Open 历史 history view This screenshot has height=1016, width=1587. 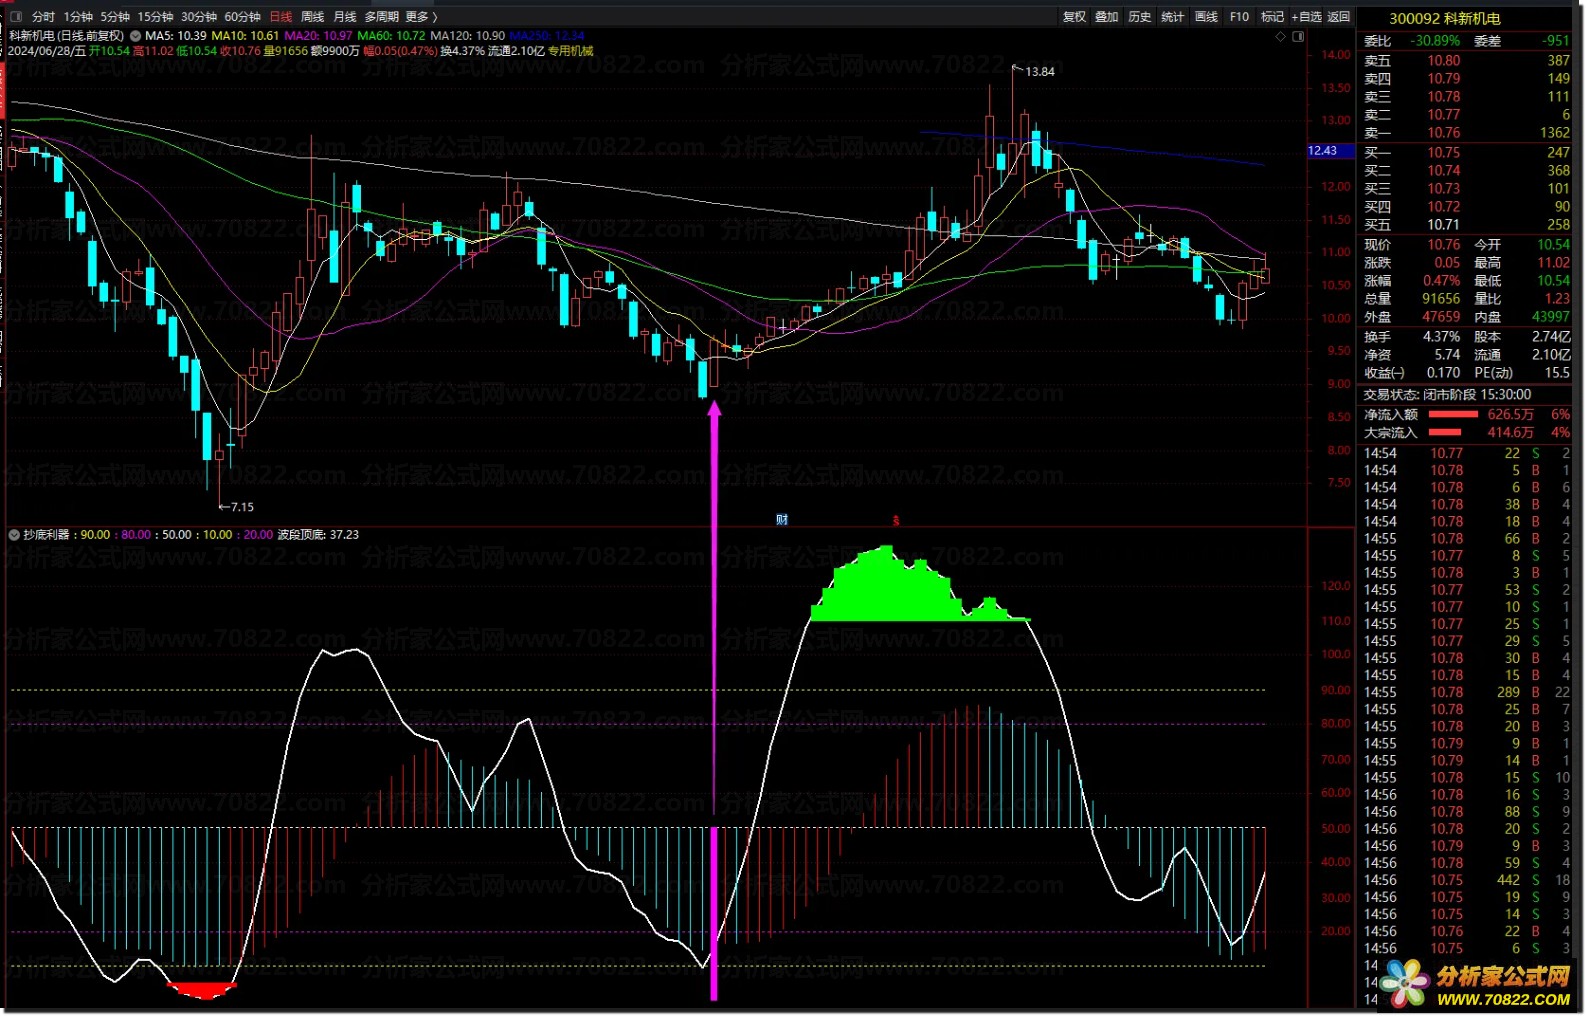click(1139, 17)
